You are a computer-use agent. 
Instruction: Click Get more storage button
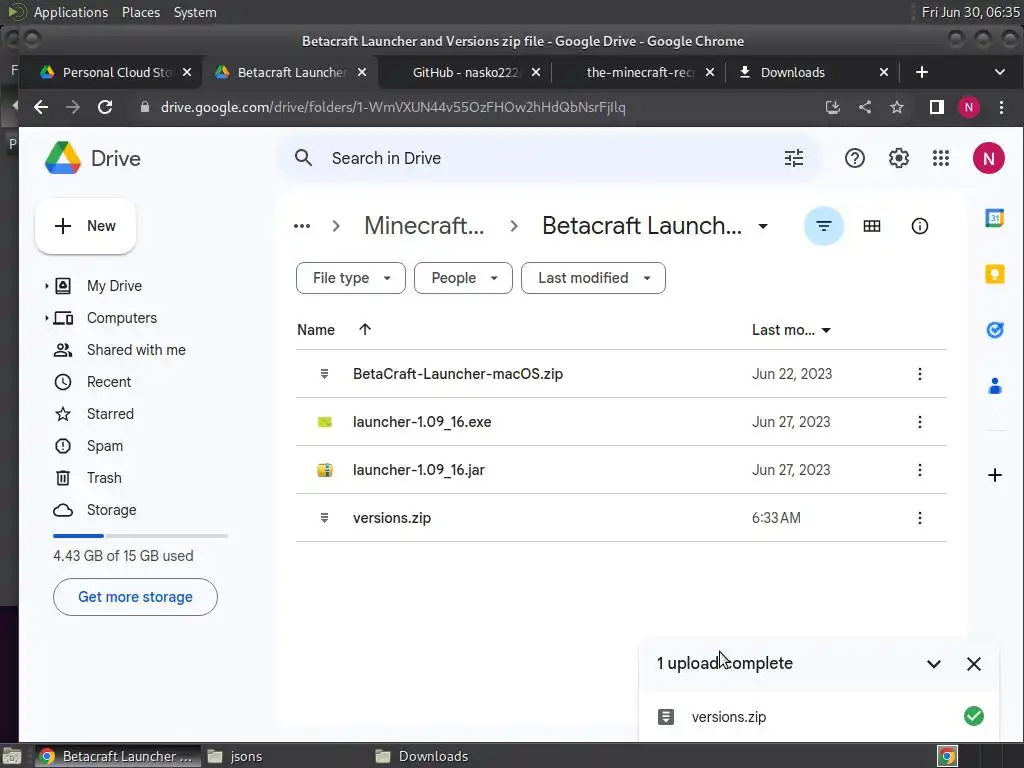pyautogui.click(x=135, y=597)
